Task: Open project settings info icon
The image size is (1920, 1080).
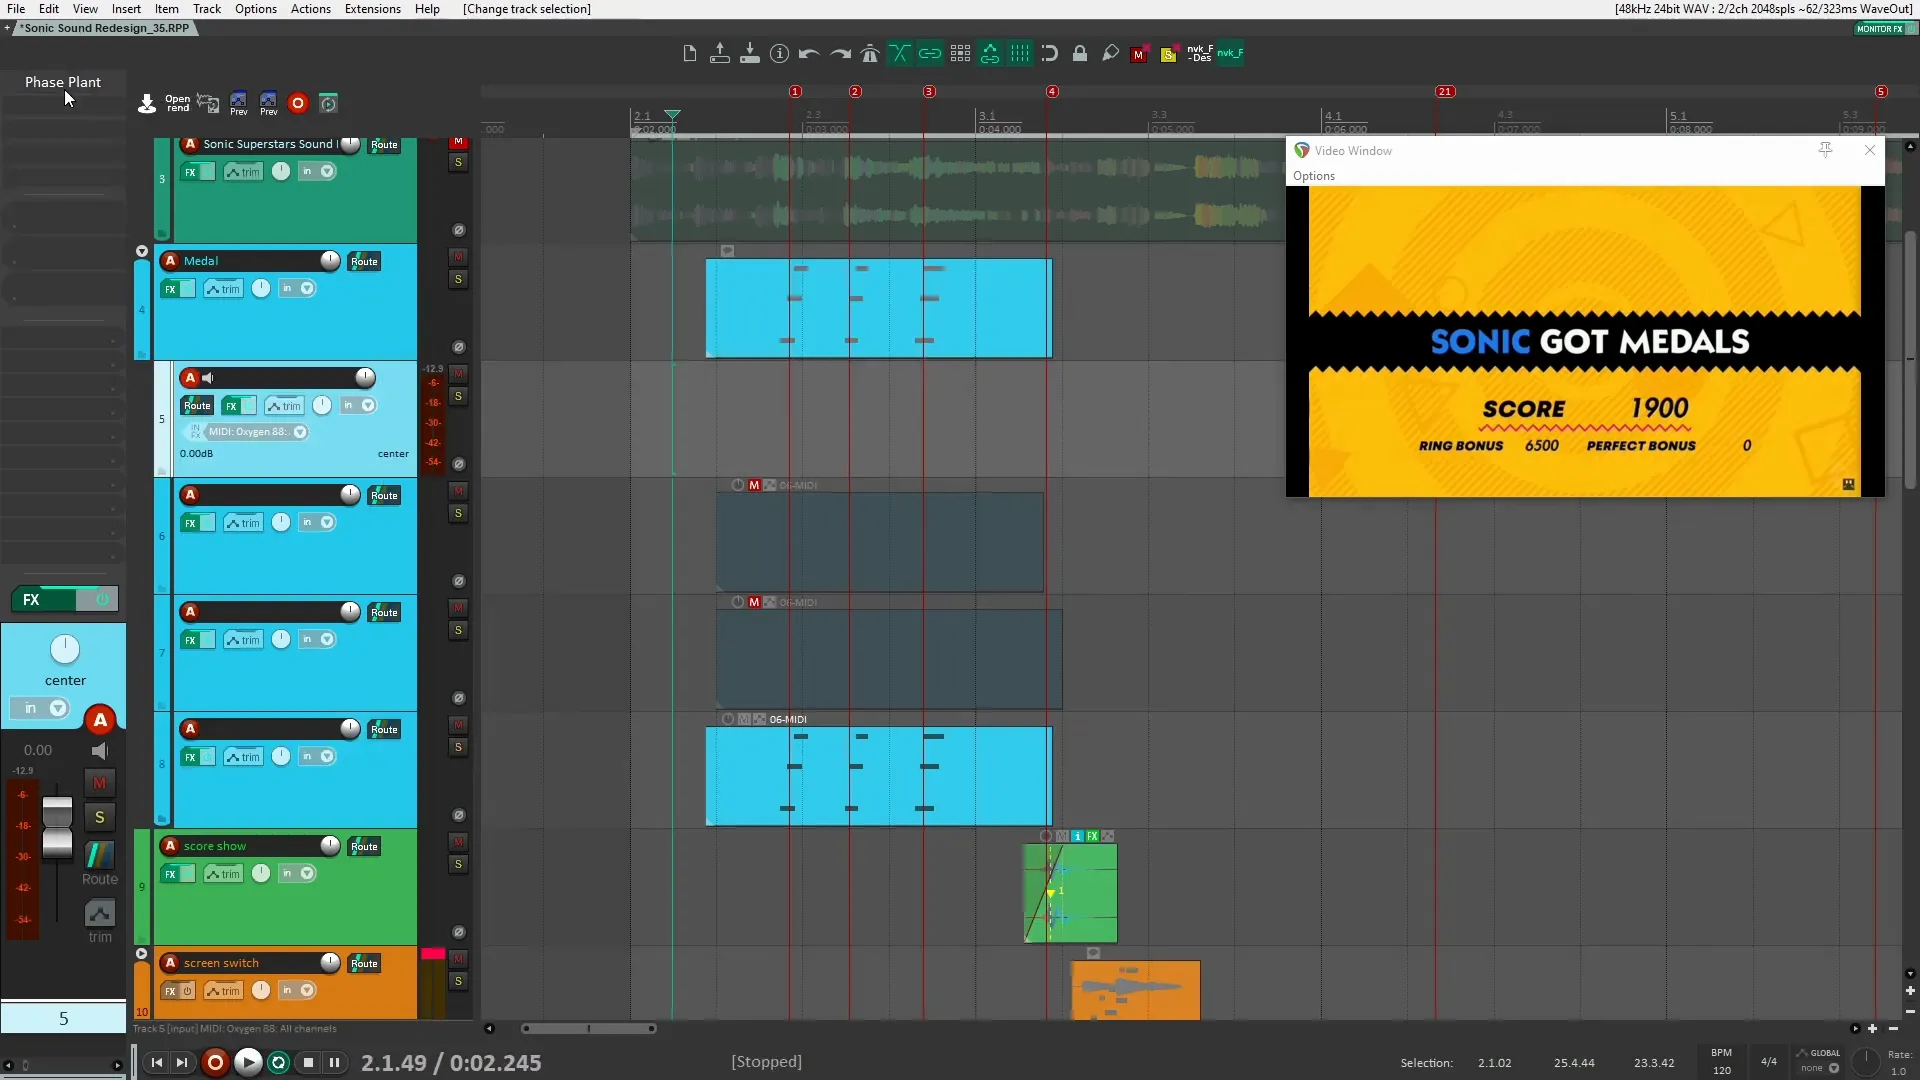Action: click(x=779, y=54)
